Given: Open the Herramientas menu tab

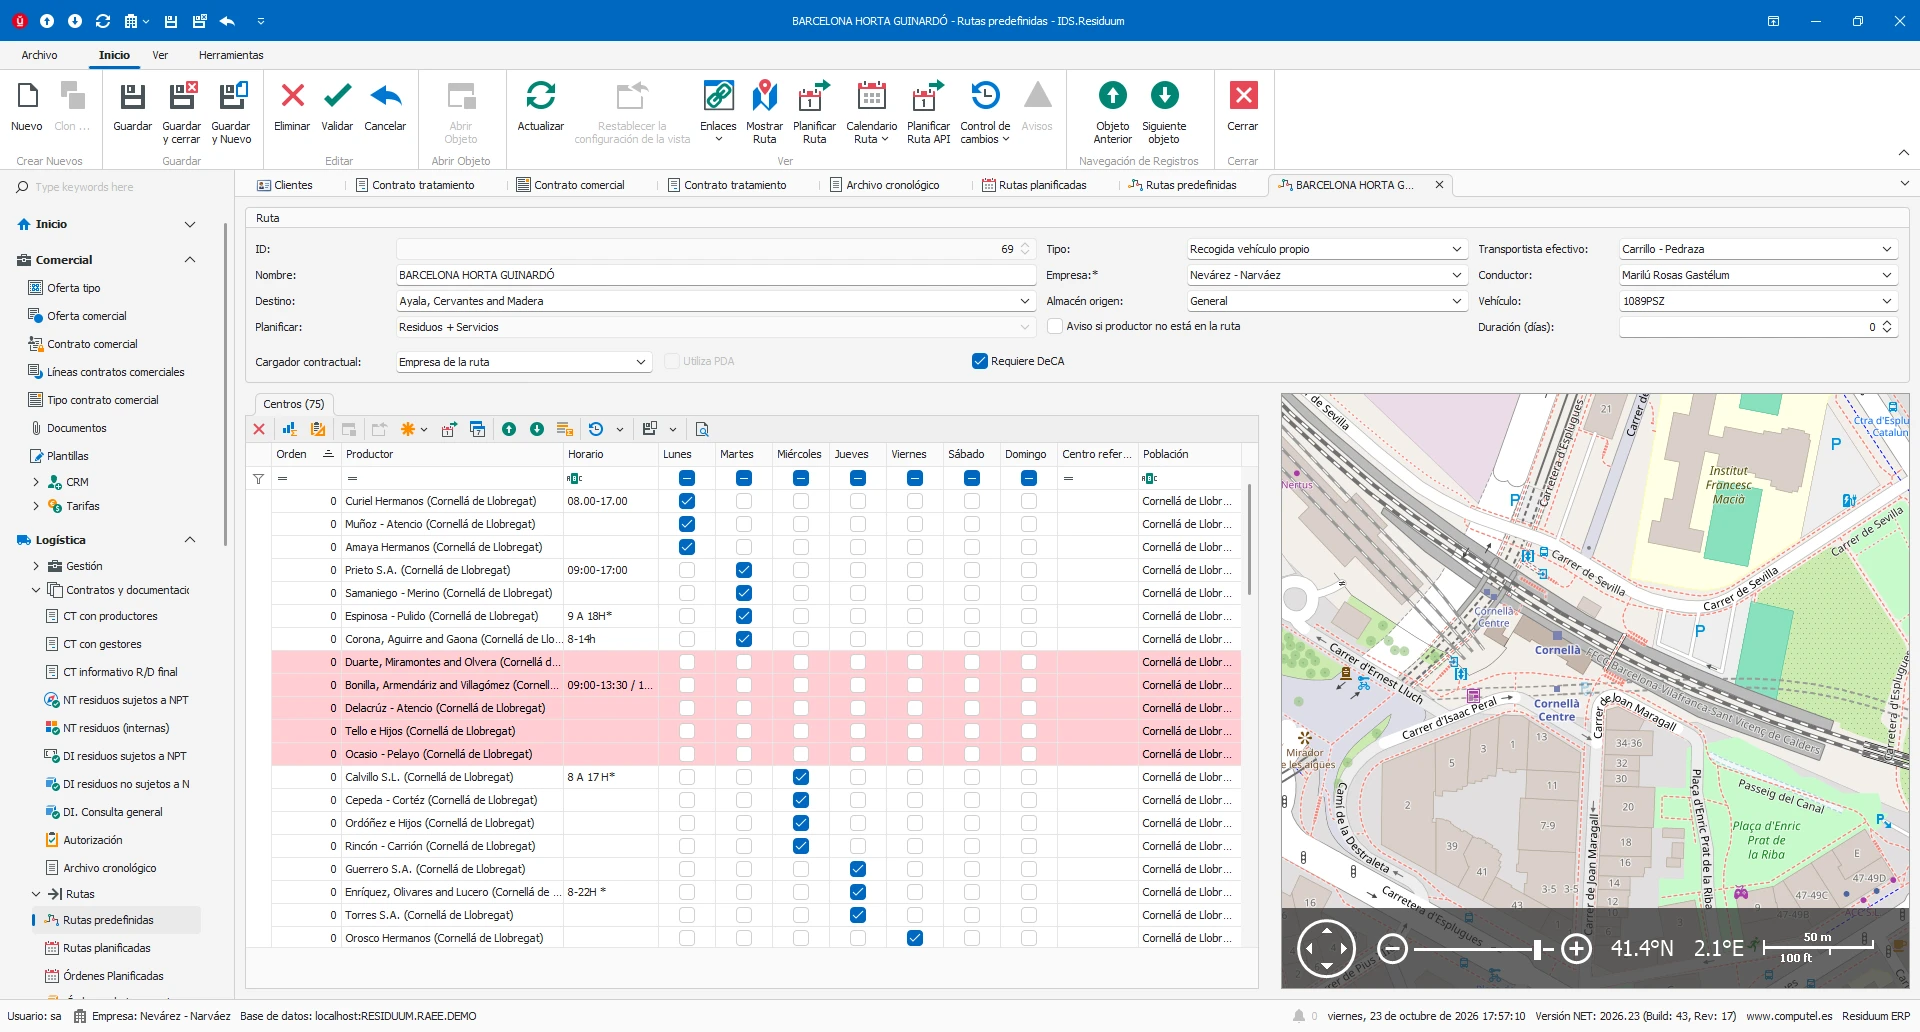Looking at the screenshot, I should click(231, 55).
